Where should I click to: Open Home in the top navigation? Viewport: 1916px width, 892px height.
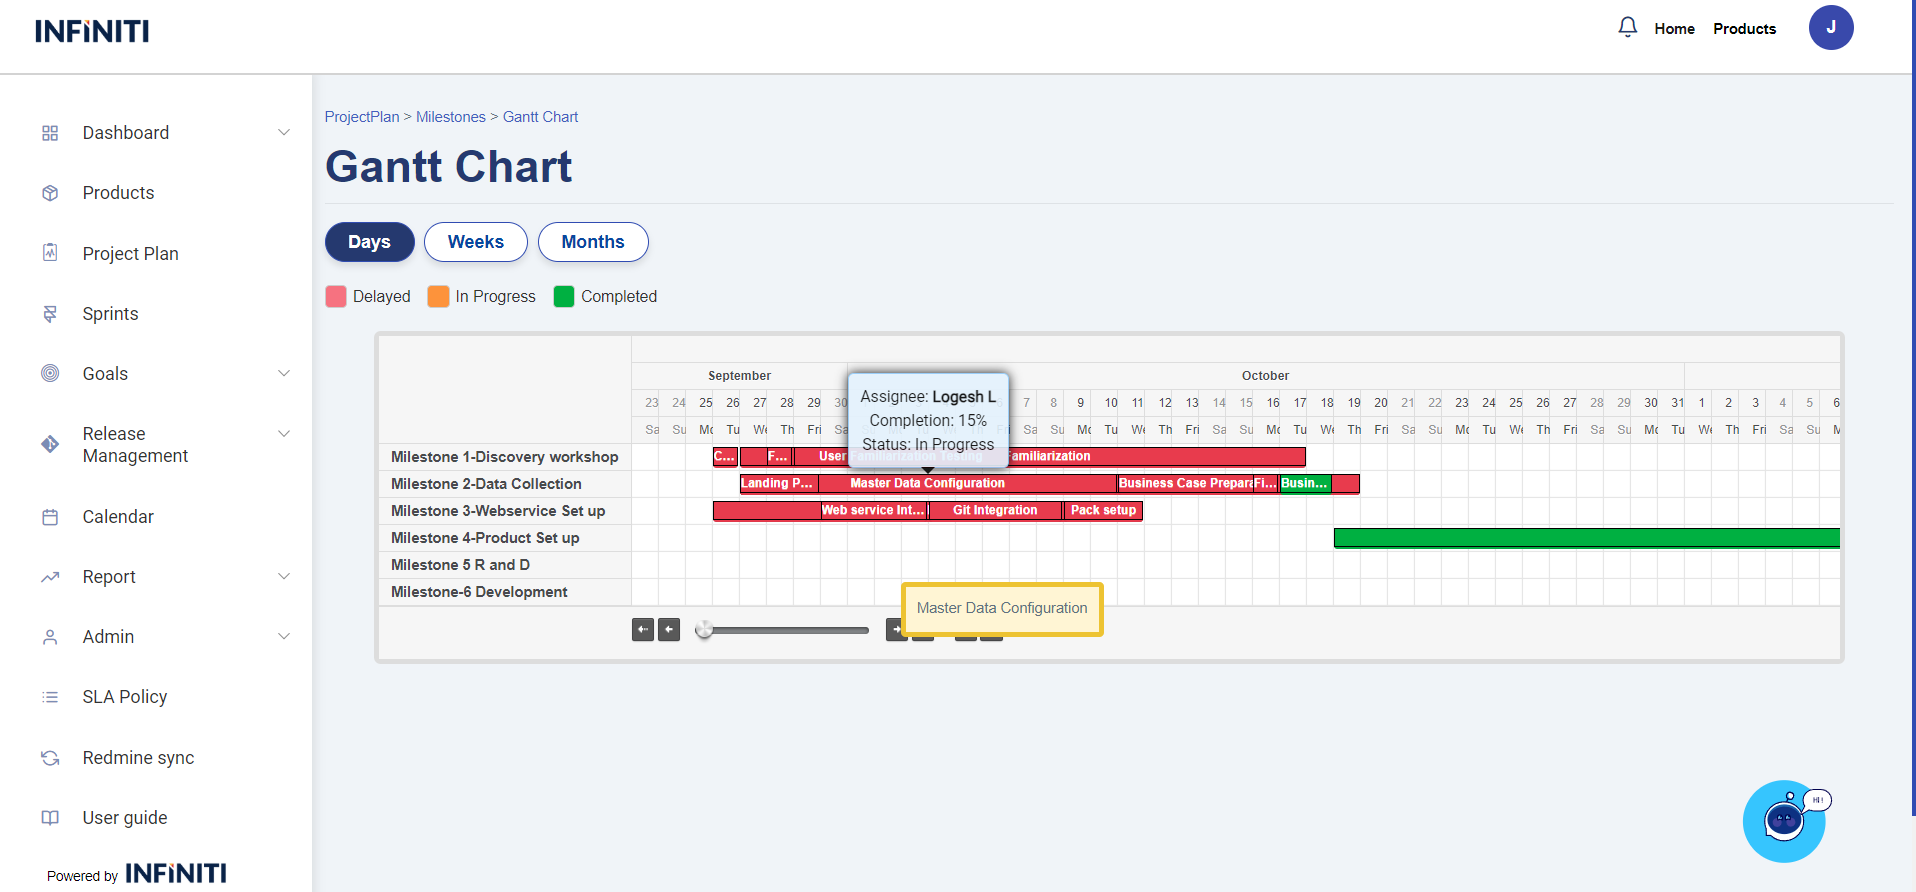click(x=1674, y=29)
